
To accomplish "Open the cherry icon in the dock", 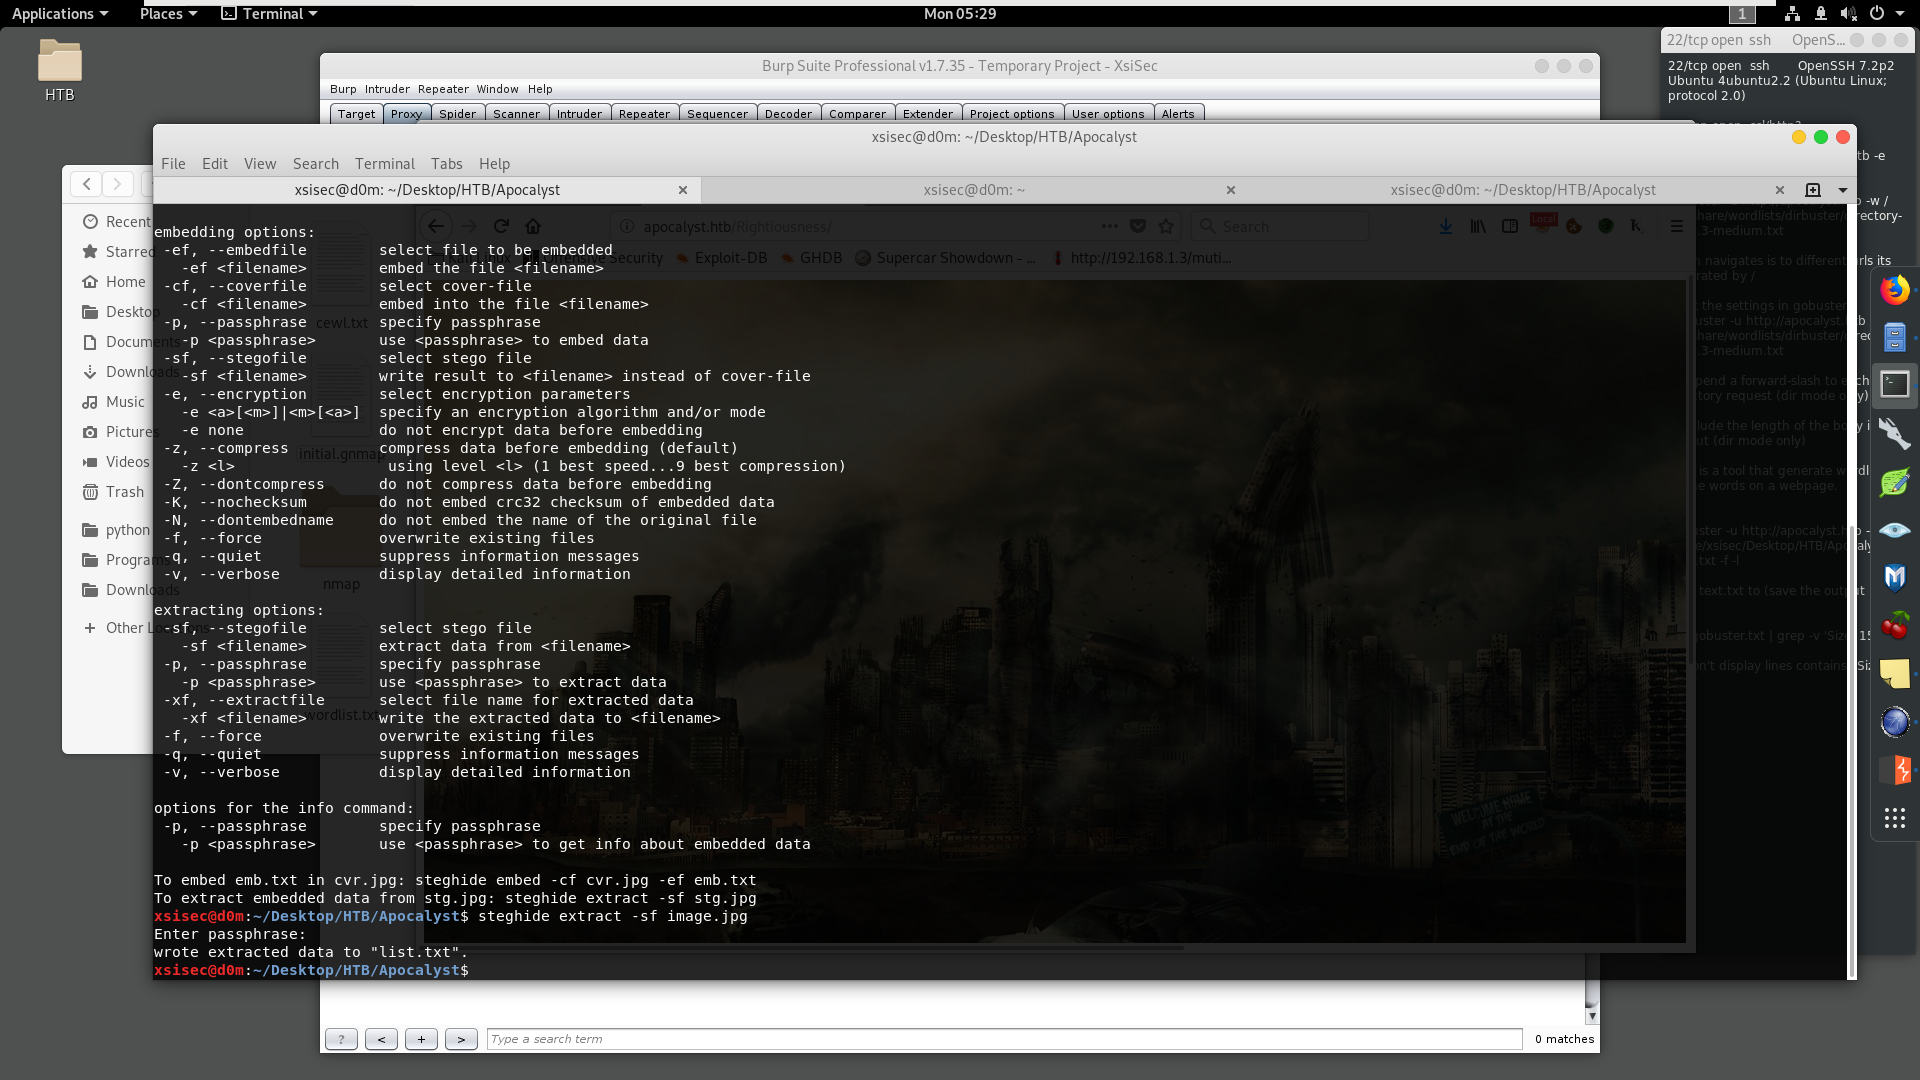I will (1894, 626).
